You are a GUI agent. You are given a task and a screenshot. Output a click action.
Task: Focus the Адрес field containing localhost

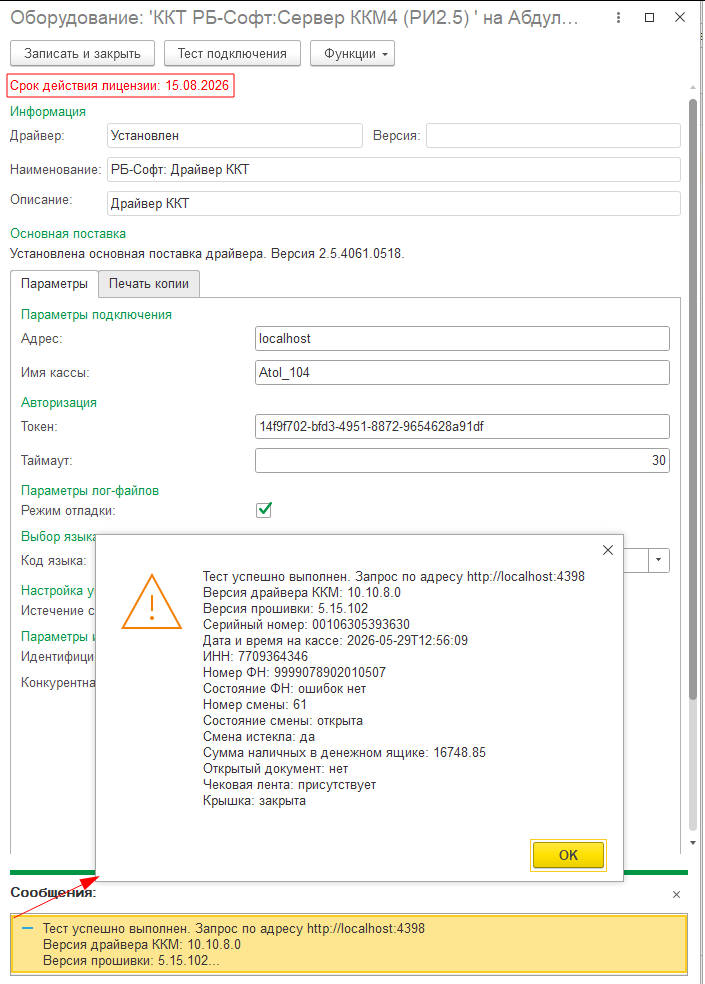click(462, 339)
